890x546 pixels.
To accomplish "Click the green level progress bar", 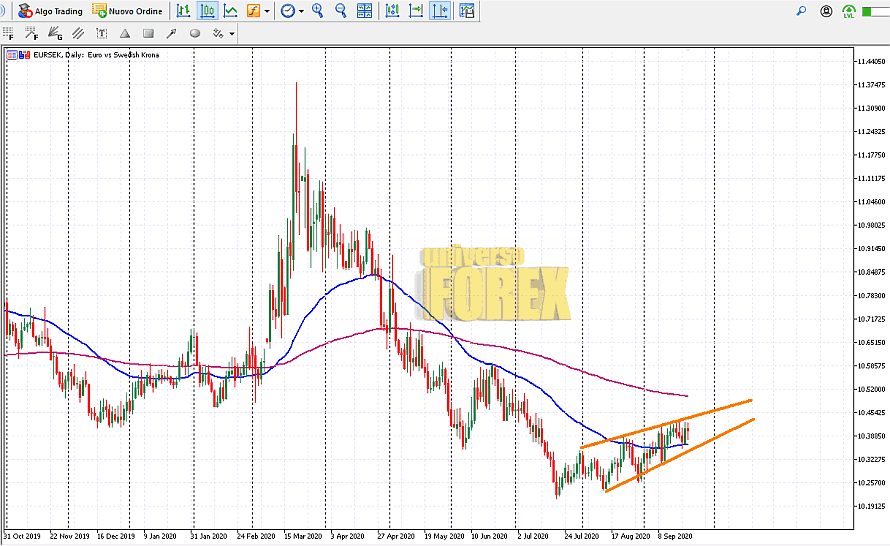I will pos(849,11).
